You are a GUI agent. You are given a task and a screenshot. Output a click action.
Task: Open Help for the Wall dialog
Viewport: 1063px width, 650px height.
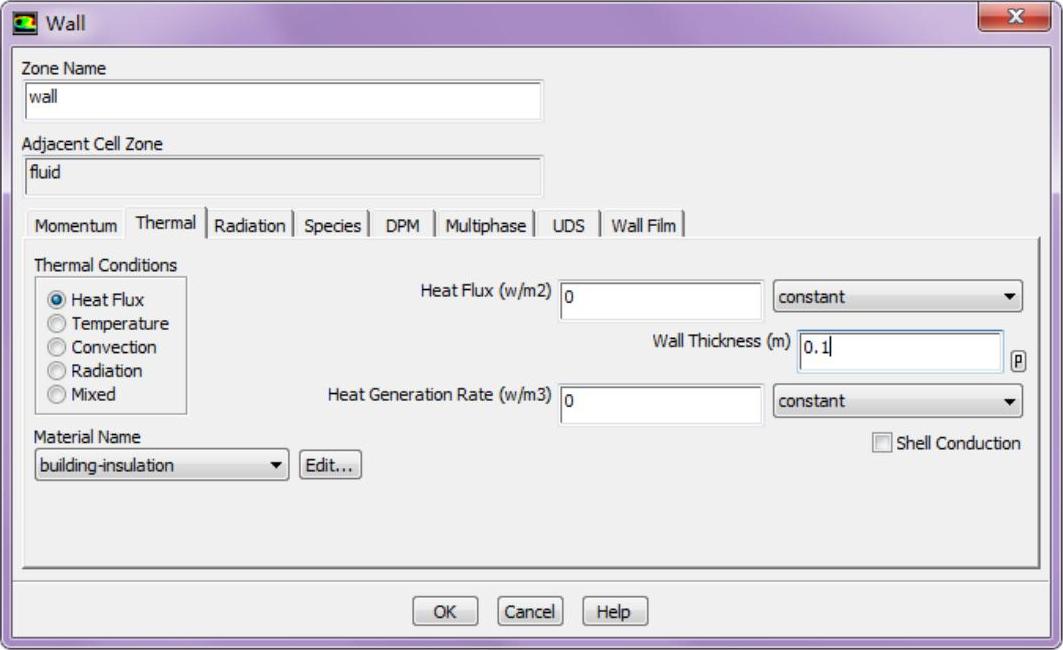pos(614,611)
